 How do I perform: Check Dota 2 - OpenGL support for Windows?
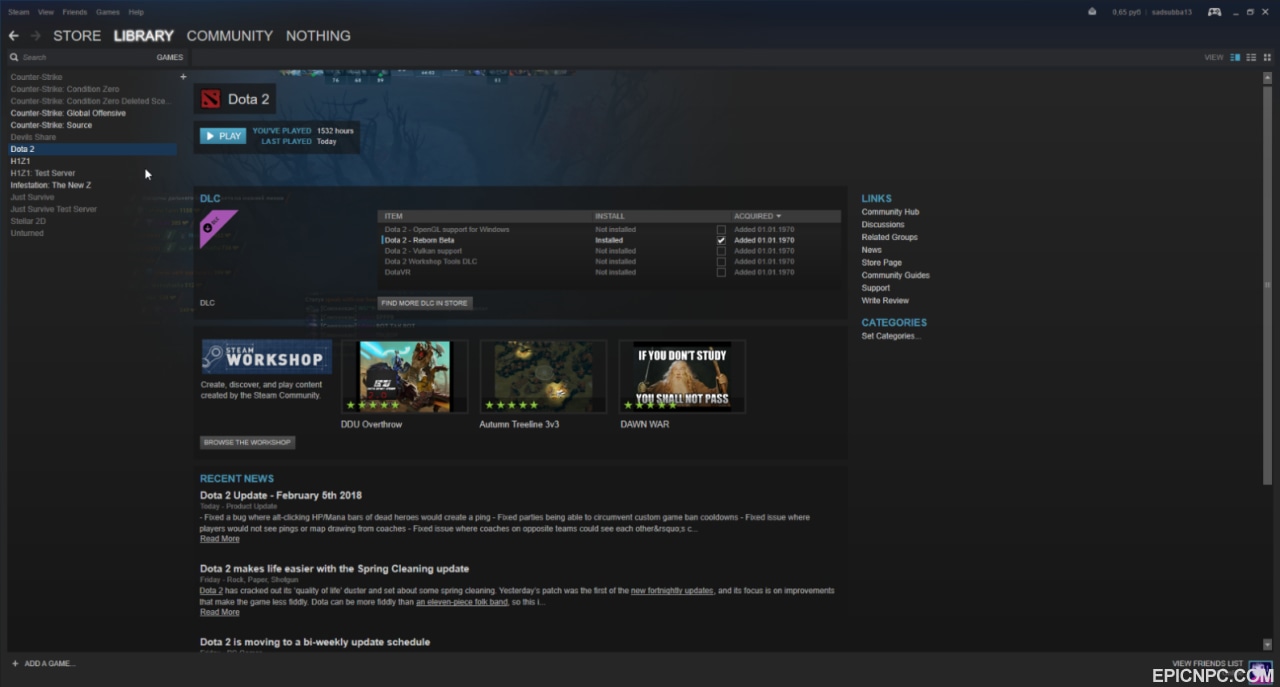click(721, 230)
